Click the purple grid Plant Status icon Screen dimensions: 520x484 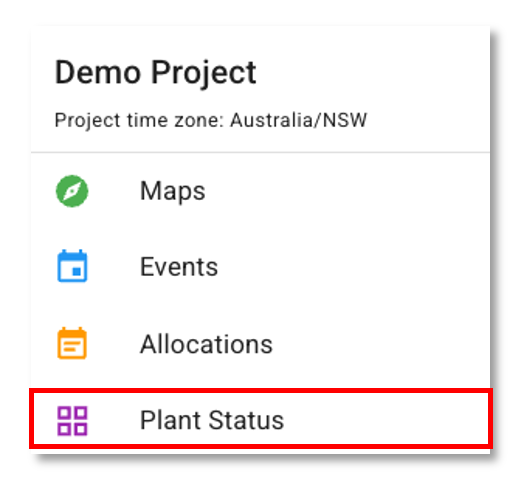point(72,421)
